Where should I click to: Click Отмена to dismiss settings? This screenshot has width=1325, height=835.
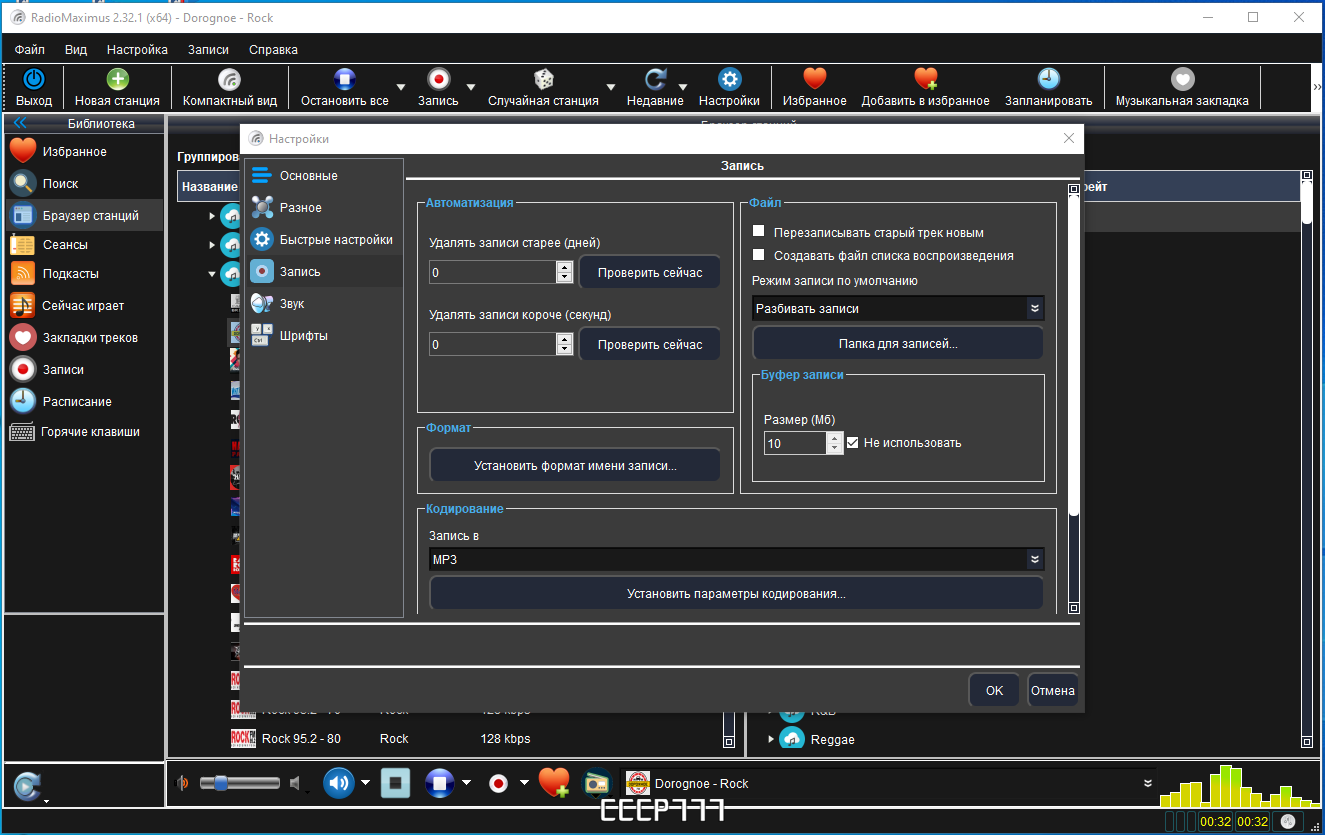[1053, 690]
